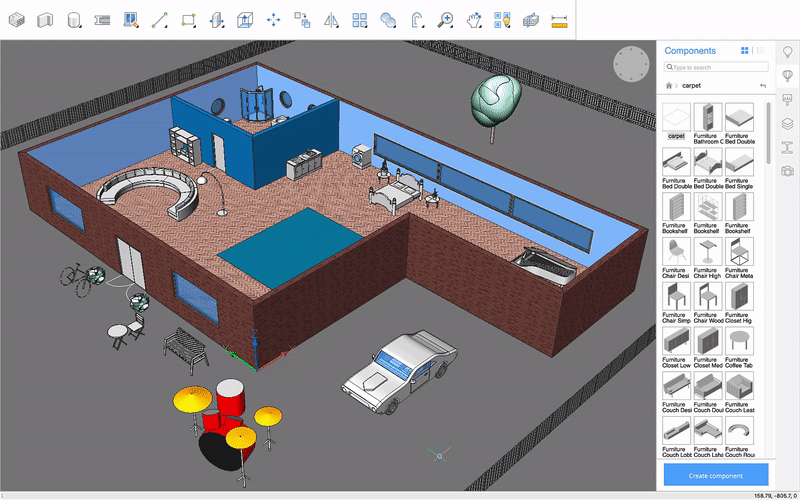Click the Components panel vertical scrollbar
Screen dimensions: 800x500
click(769, 133)
